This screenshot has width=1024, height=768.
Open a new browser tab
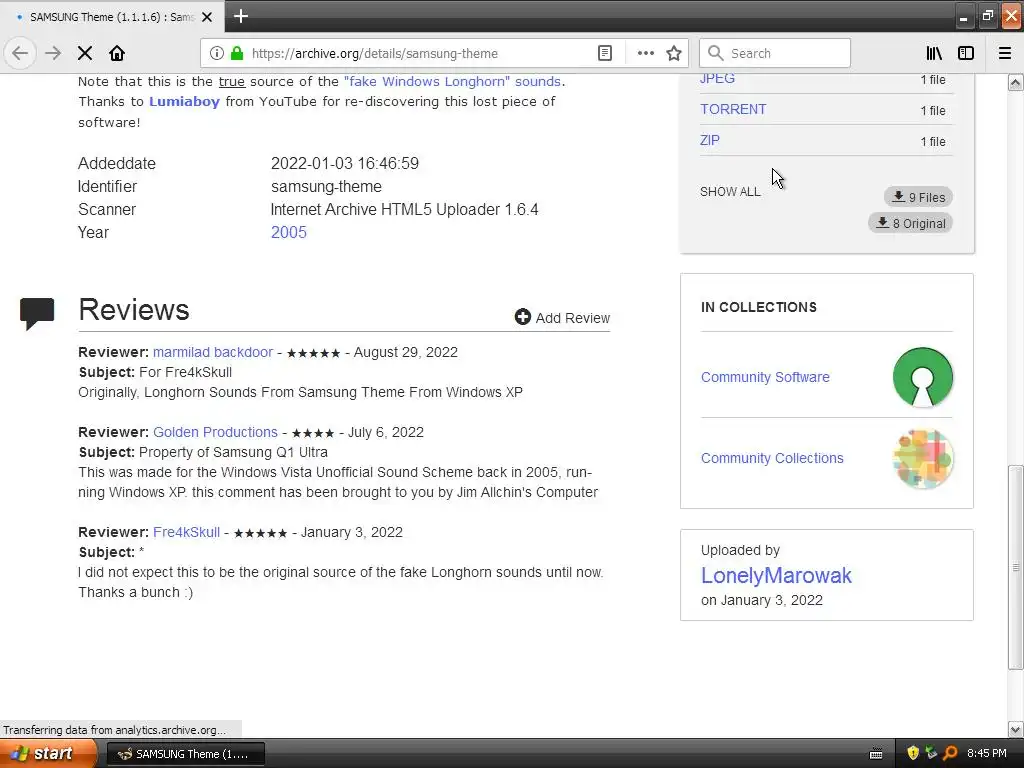241,16
